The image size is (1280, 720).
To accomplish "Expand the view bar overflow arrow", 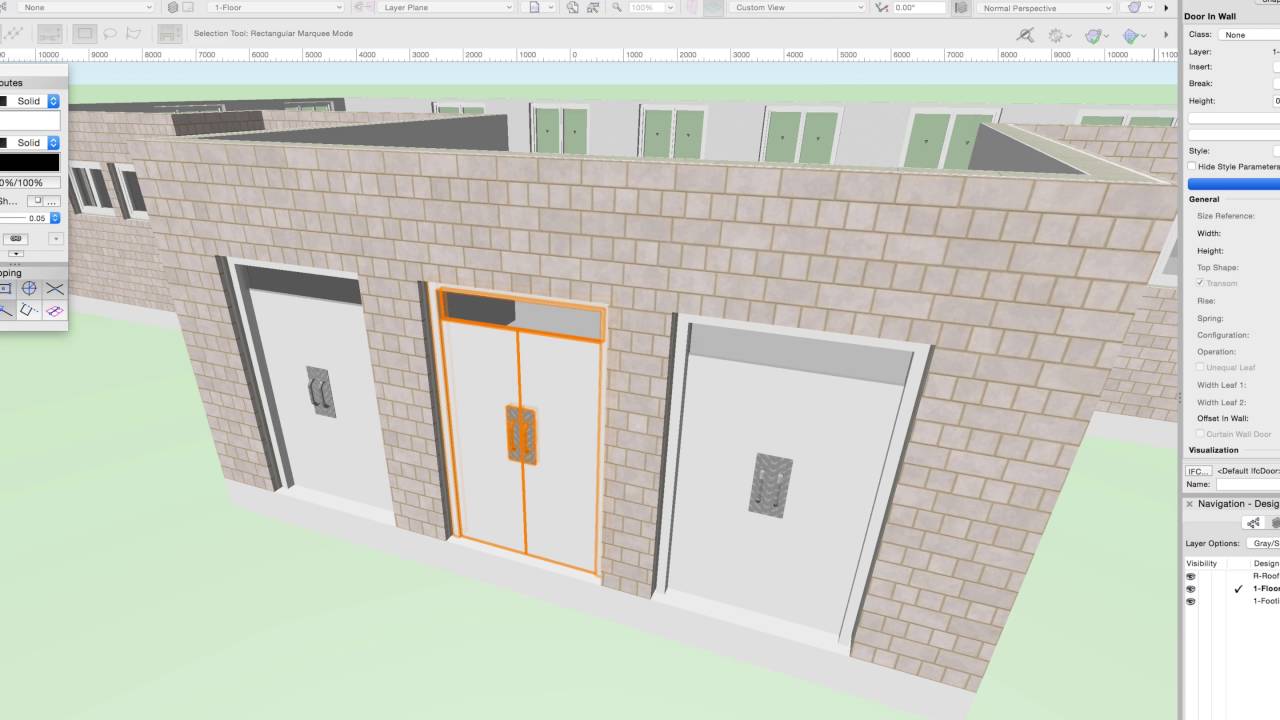I will [1166, 7].
